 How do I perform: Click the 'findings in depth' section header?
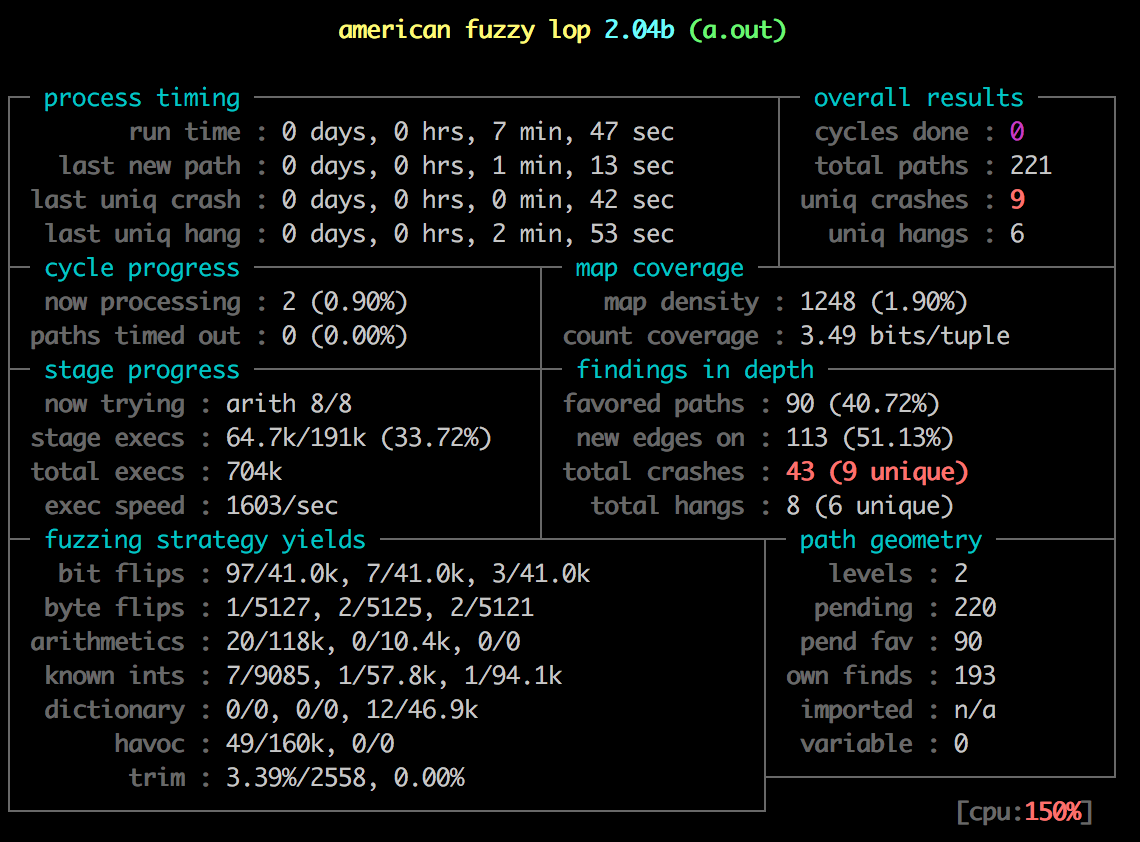[x=695, y=370]
